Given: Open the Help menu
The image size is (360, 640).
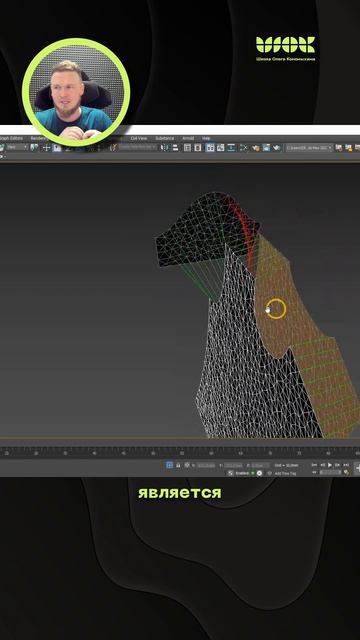Looking at the screenshot, I should pyautogui.click(x=206, y=139).
